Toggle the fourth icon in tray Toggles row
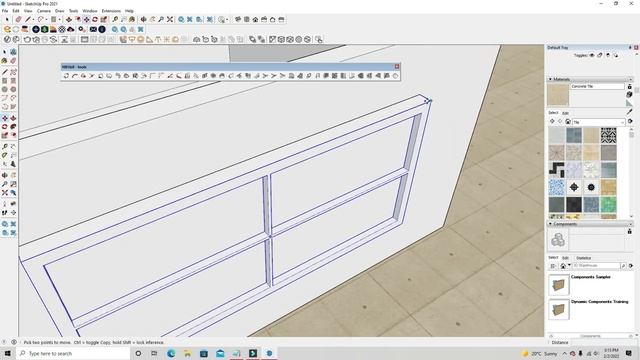 [x=616, y=55]
